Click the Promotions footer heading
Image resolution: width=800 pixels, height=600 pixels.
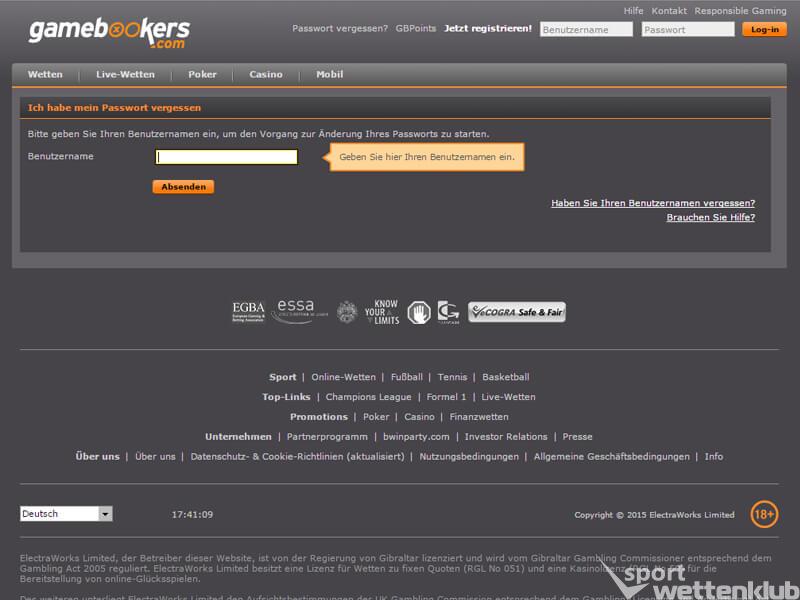tap(319, 417)
